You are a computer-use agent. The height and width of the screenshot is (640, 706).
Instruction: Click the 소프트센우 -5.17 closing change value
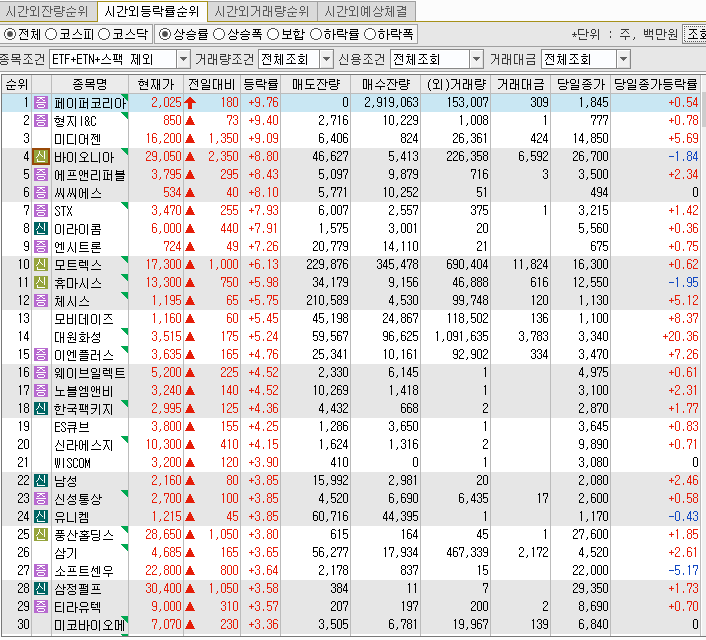pyautogui.click(x=683, y=571)
